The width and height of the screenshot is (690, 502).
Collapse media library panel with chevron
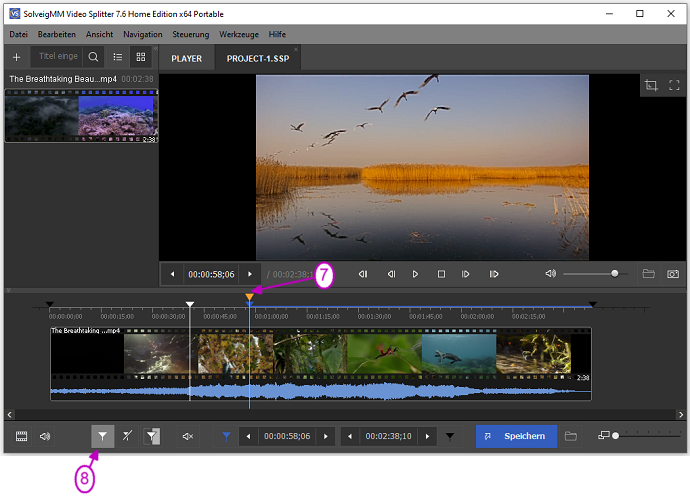[x=156, y=48]
